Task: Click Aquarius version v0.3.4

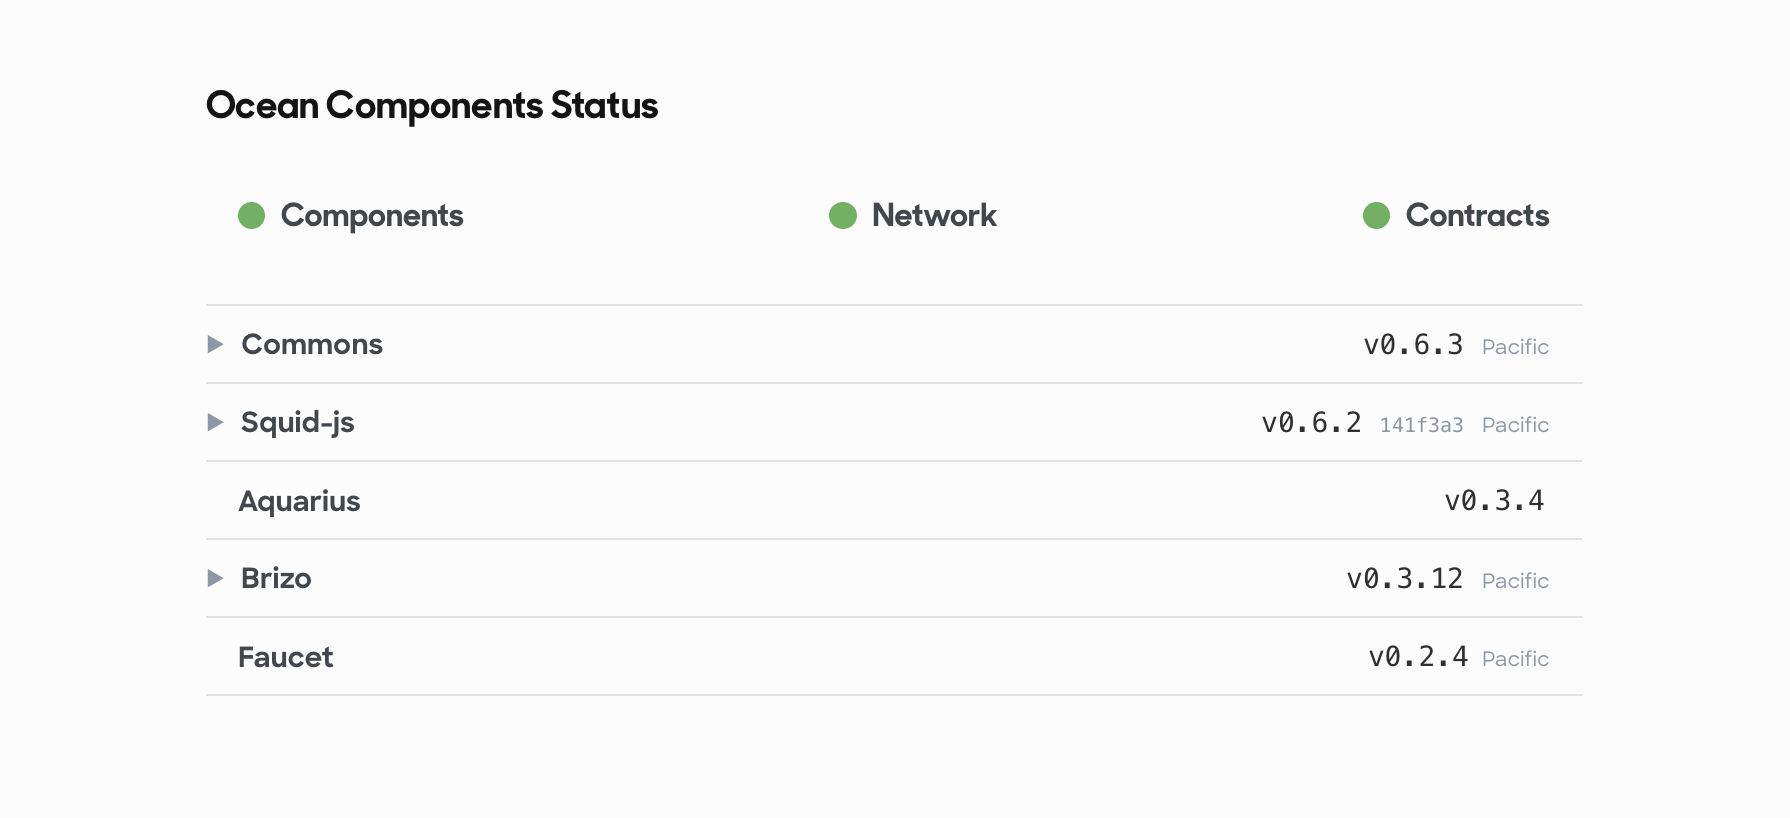Action: tap(1494, 501)
